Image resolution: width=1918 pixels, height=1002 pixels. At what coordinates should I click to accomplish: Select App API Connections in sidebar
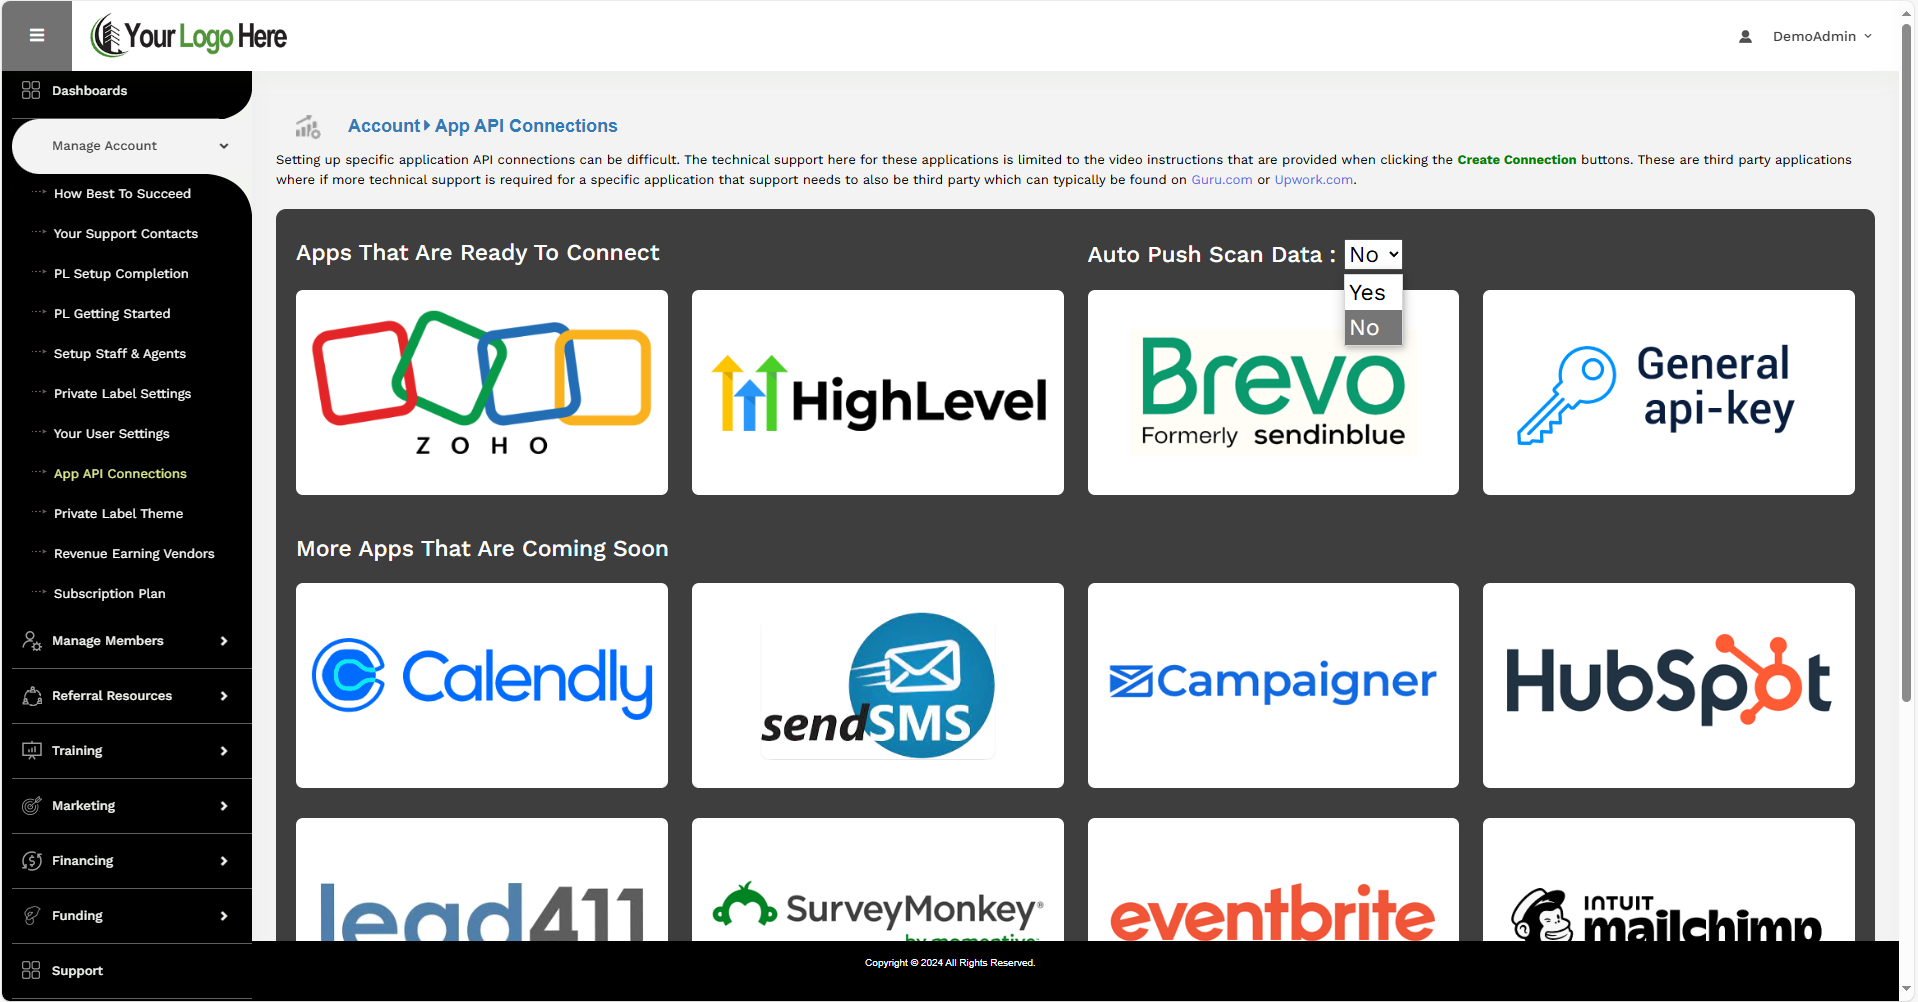coord(120,474)
